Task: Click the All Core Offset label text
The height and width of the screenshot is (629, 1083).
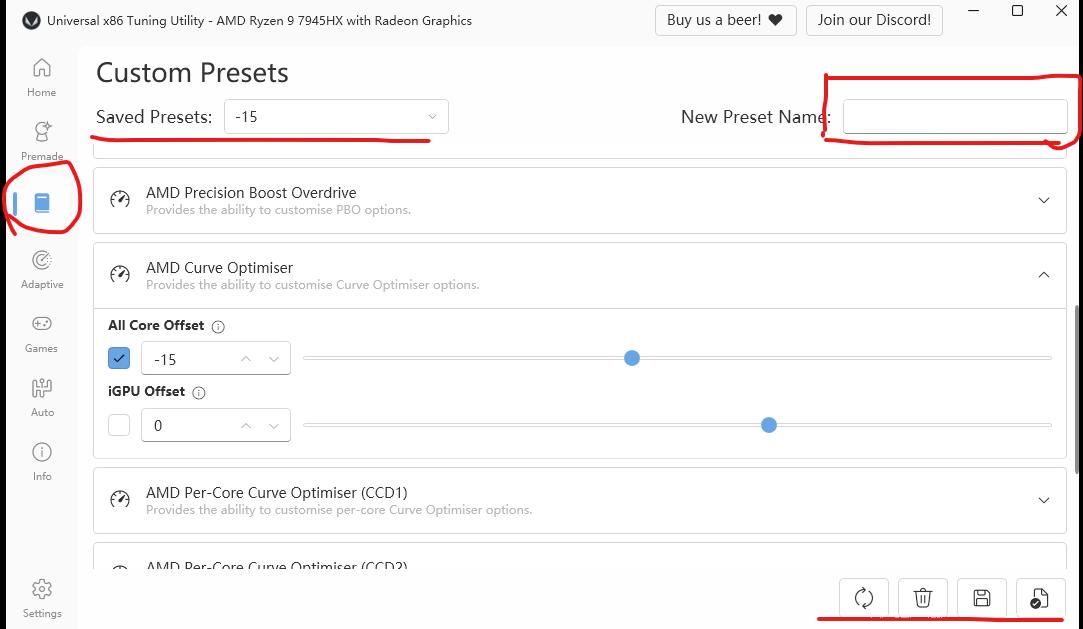Action: (x=156, y=325)
